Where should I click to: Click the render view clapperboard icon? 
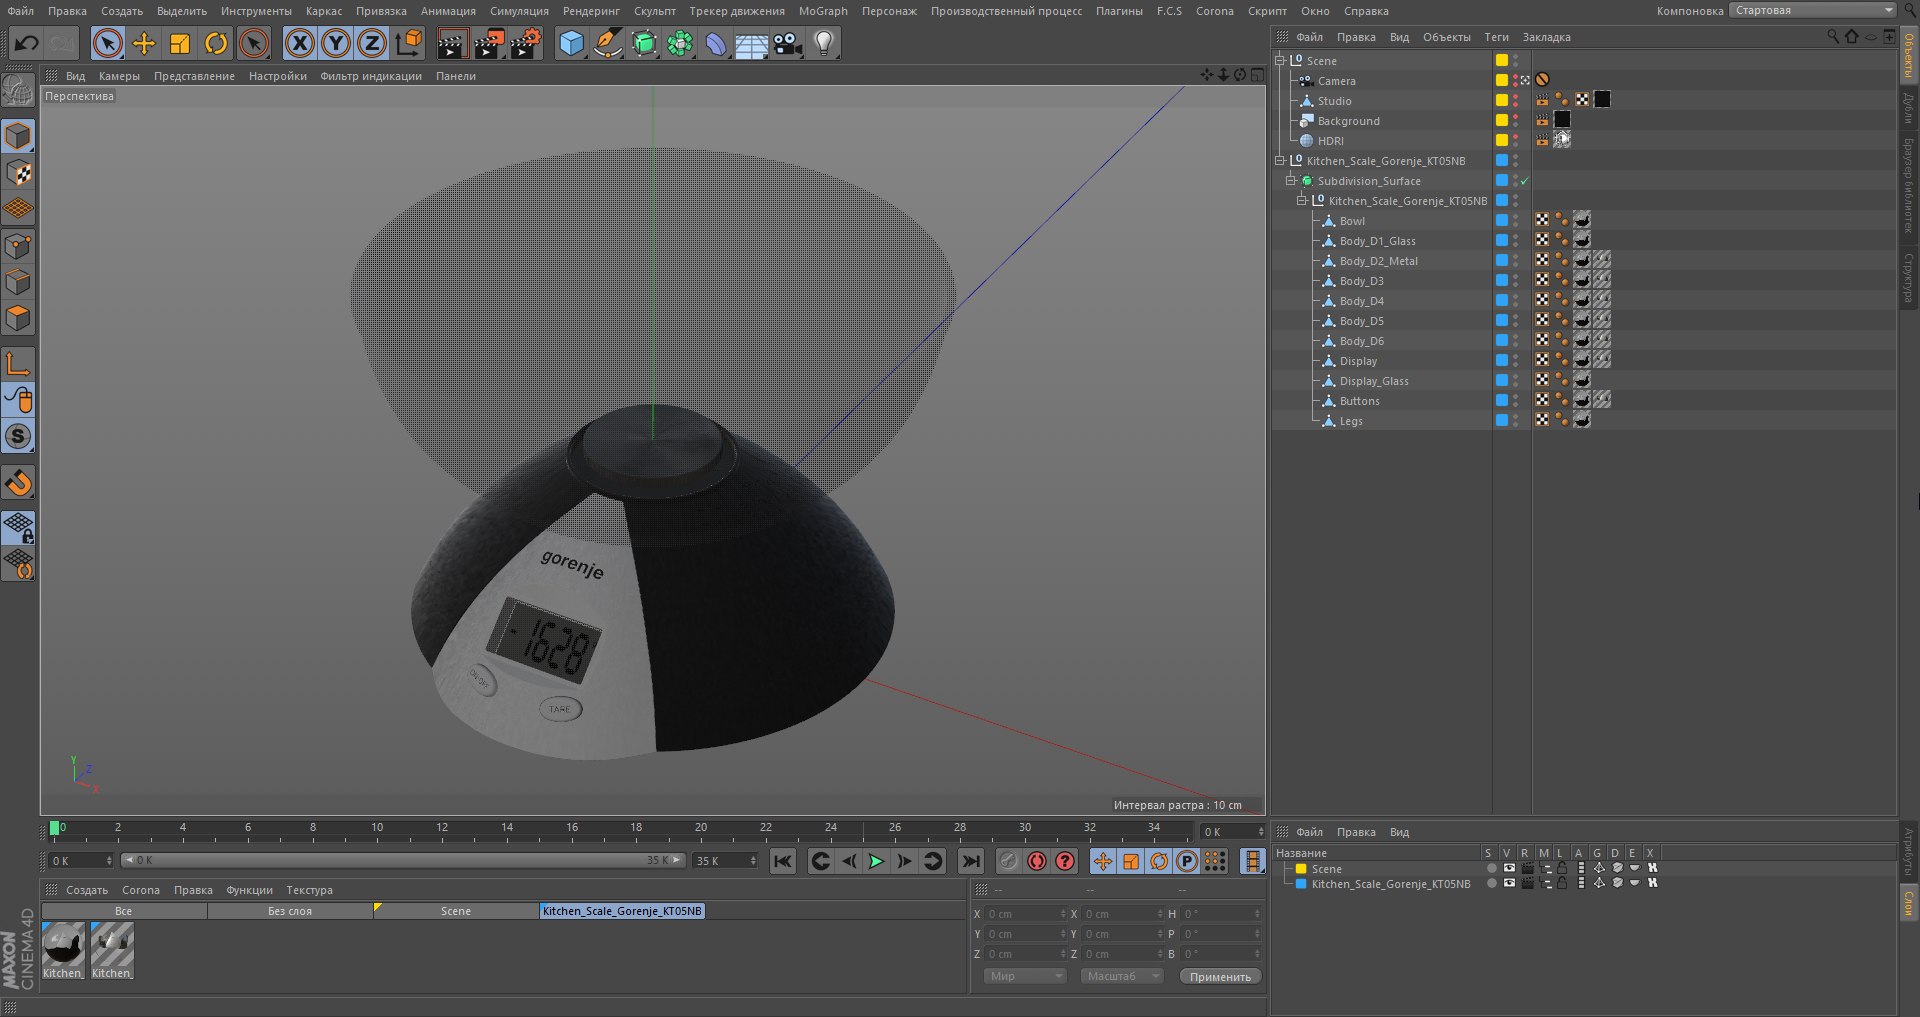pyautogui.click(x=452, y=43)
